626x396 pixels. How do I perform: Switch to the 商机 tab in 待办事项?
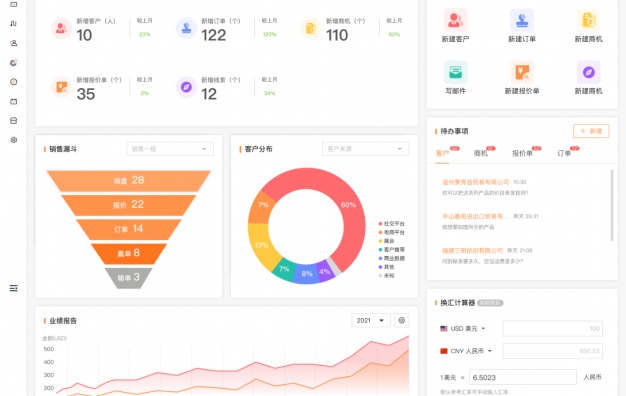480,153
